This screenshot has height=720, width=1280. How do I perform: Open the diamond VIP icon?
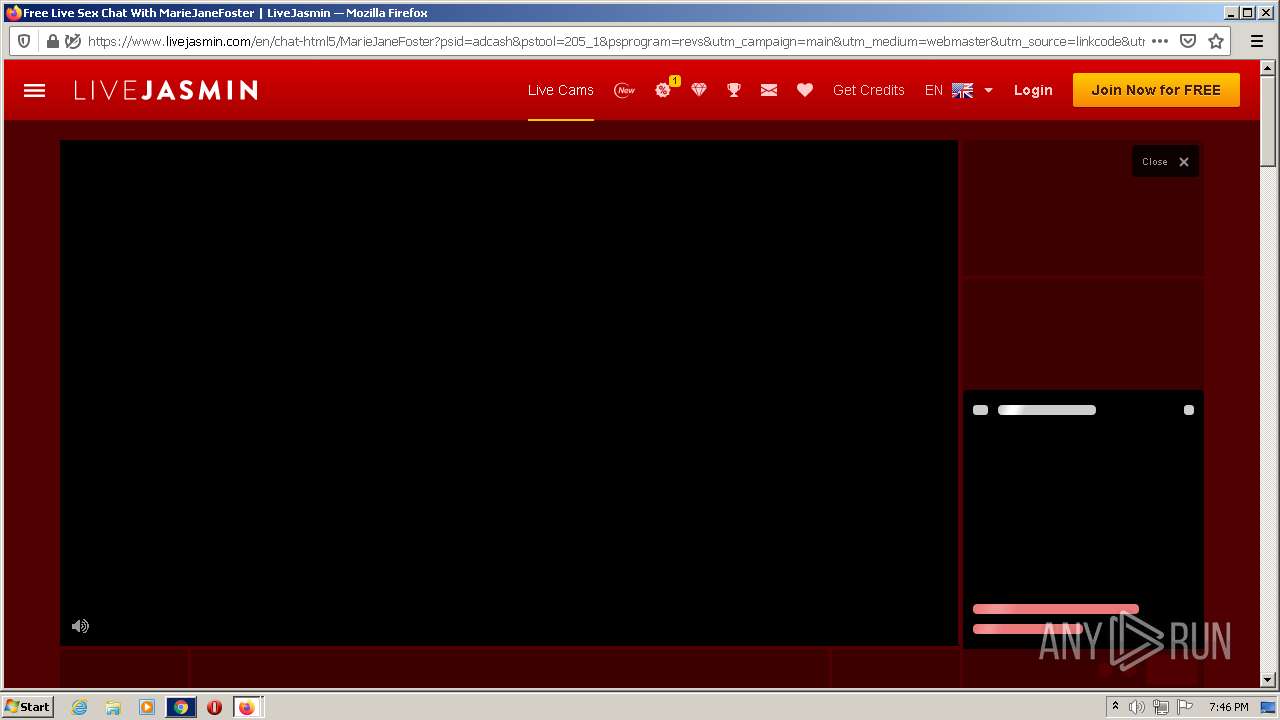pyautogui.click(x=699, y=90)
